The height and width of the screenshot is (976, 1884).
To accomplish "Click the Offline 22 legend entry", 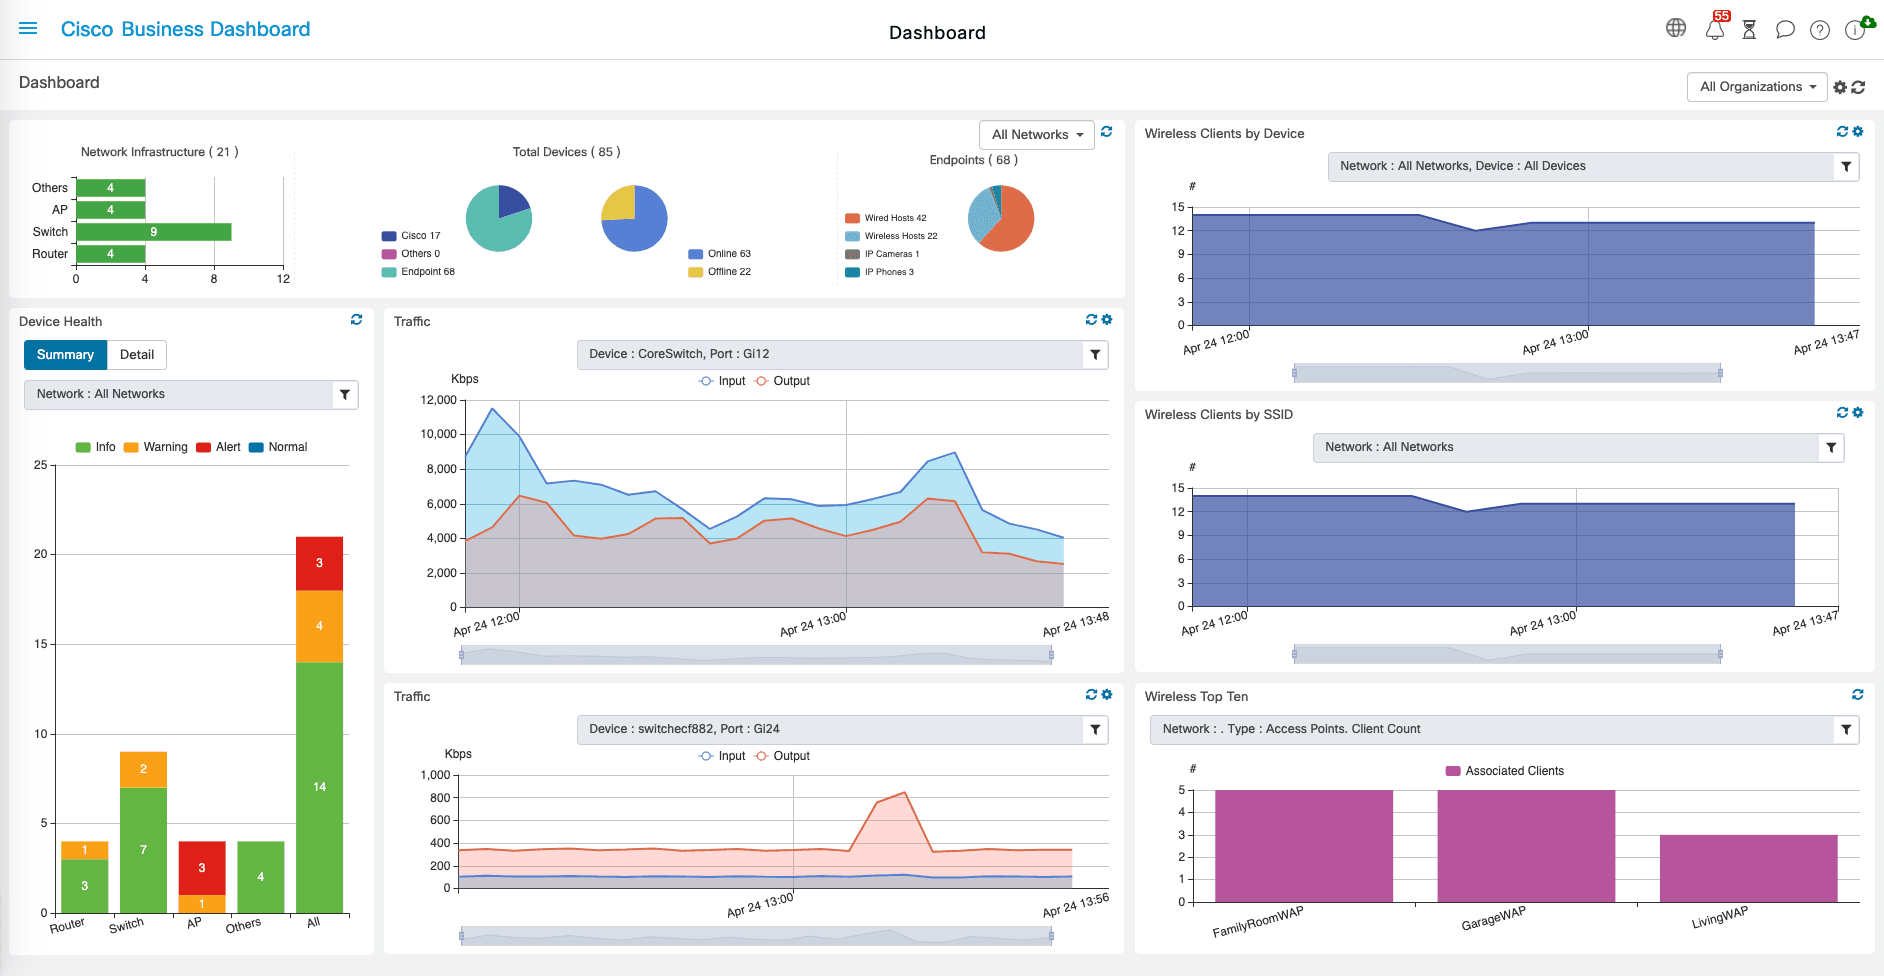I will pos(720,272).
